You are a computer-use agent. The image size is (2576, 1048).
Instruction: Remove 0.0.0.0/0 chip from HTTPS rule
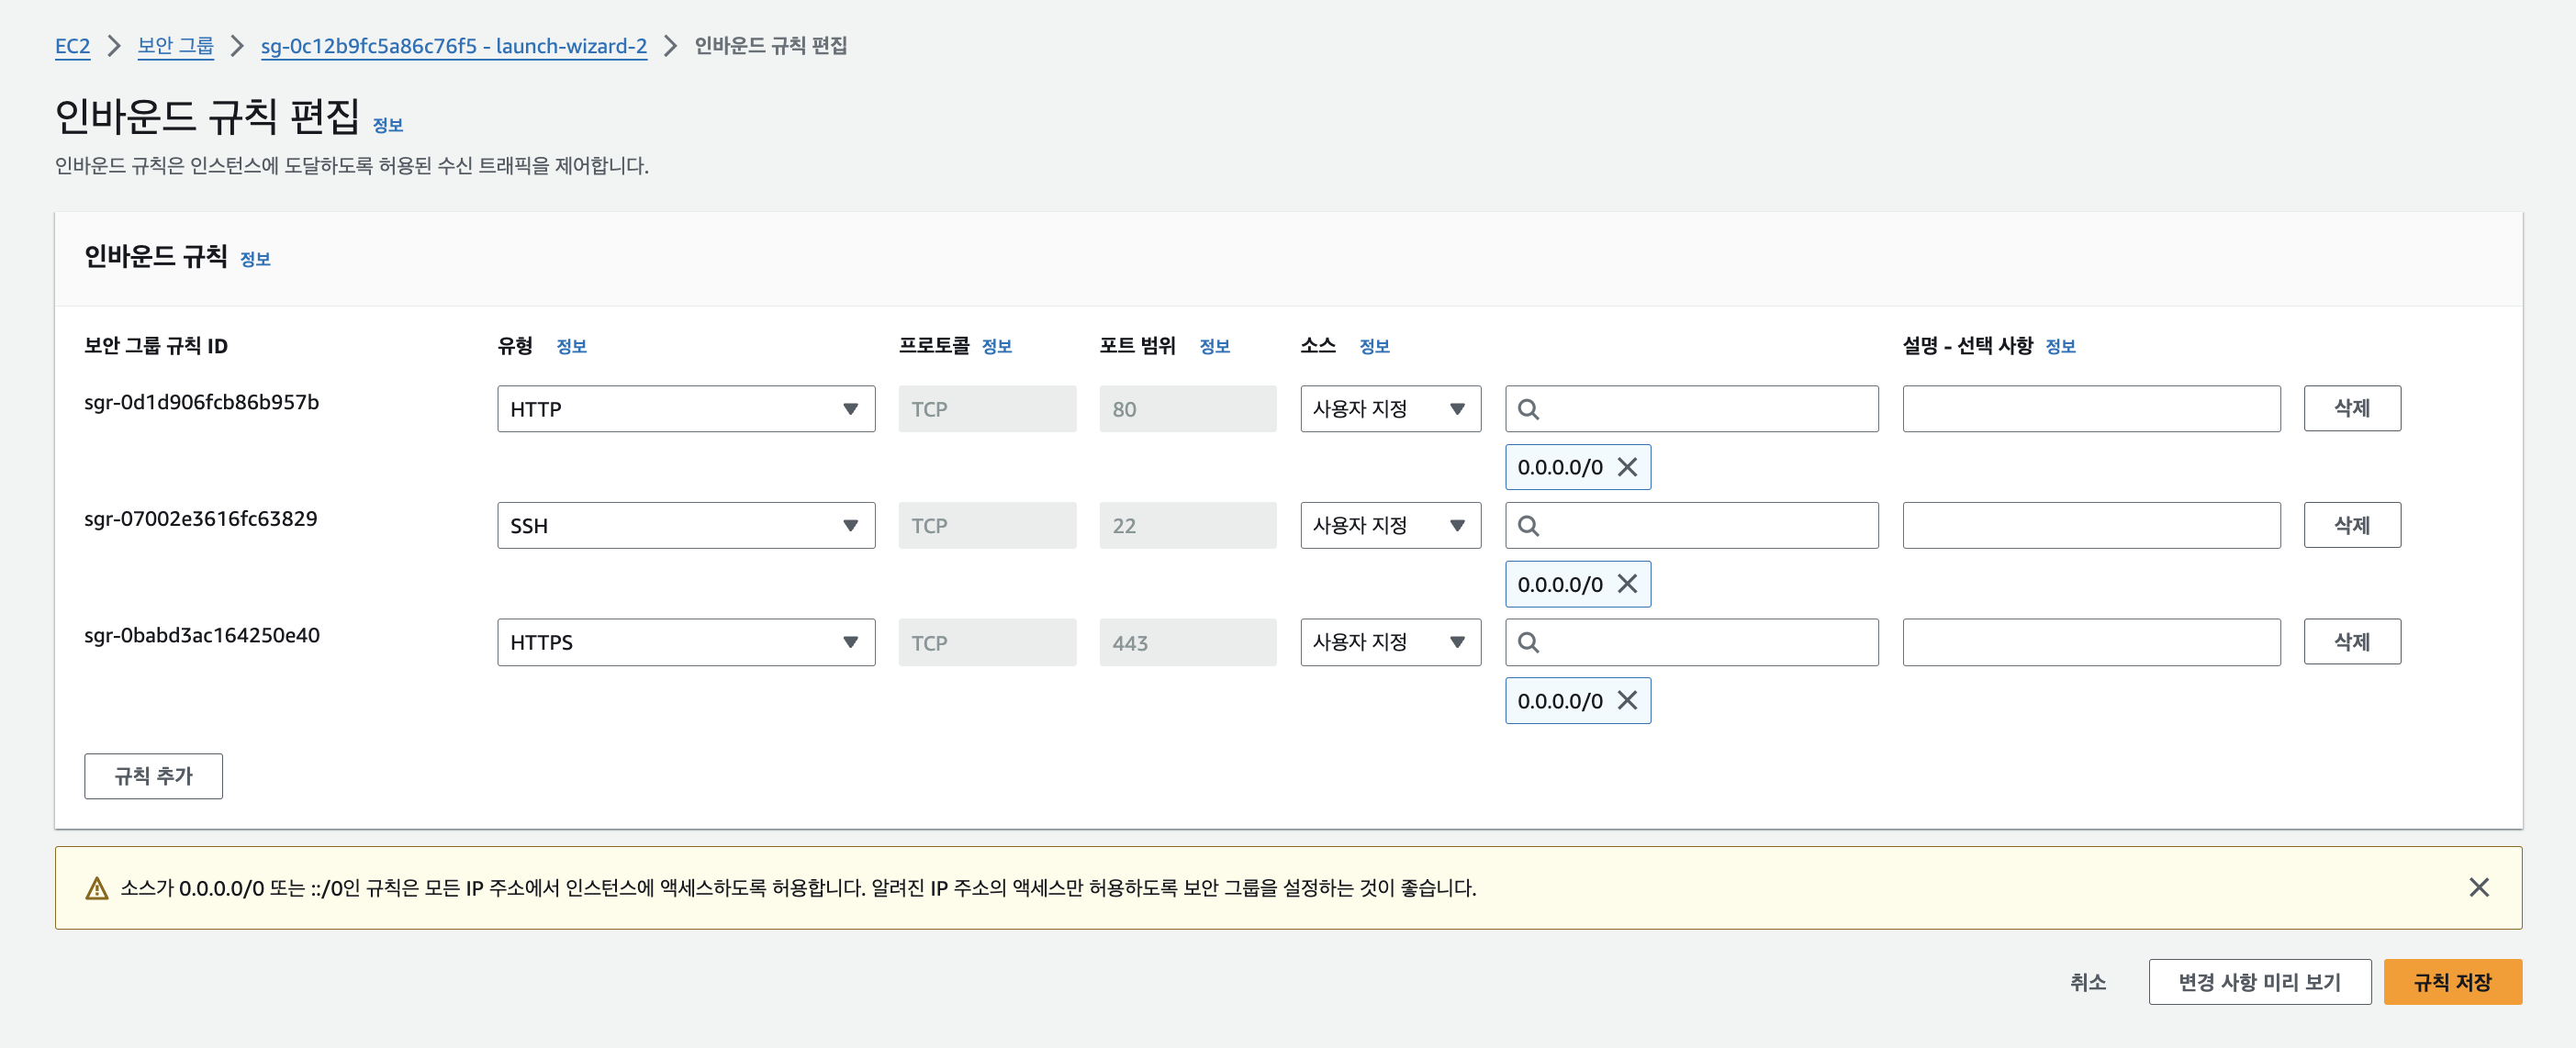[x=1627, y=701]
